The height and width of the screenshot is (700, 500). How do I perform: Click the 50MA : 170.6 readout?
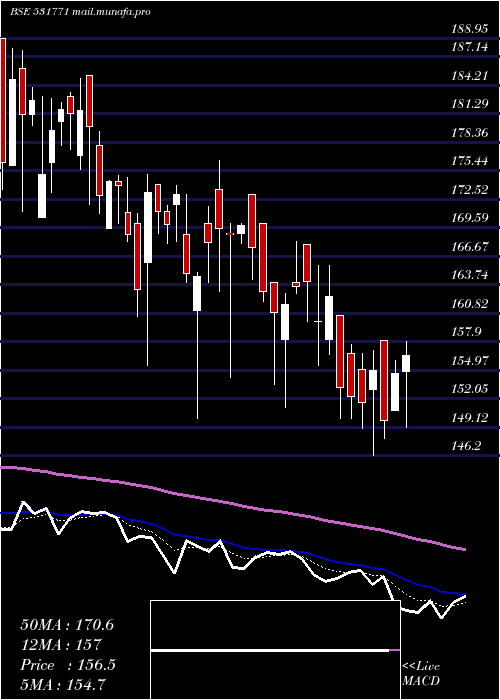pyautogui.click(x=67, y=625)
